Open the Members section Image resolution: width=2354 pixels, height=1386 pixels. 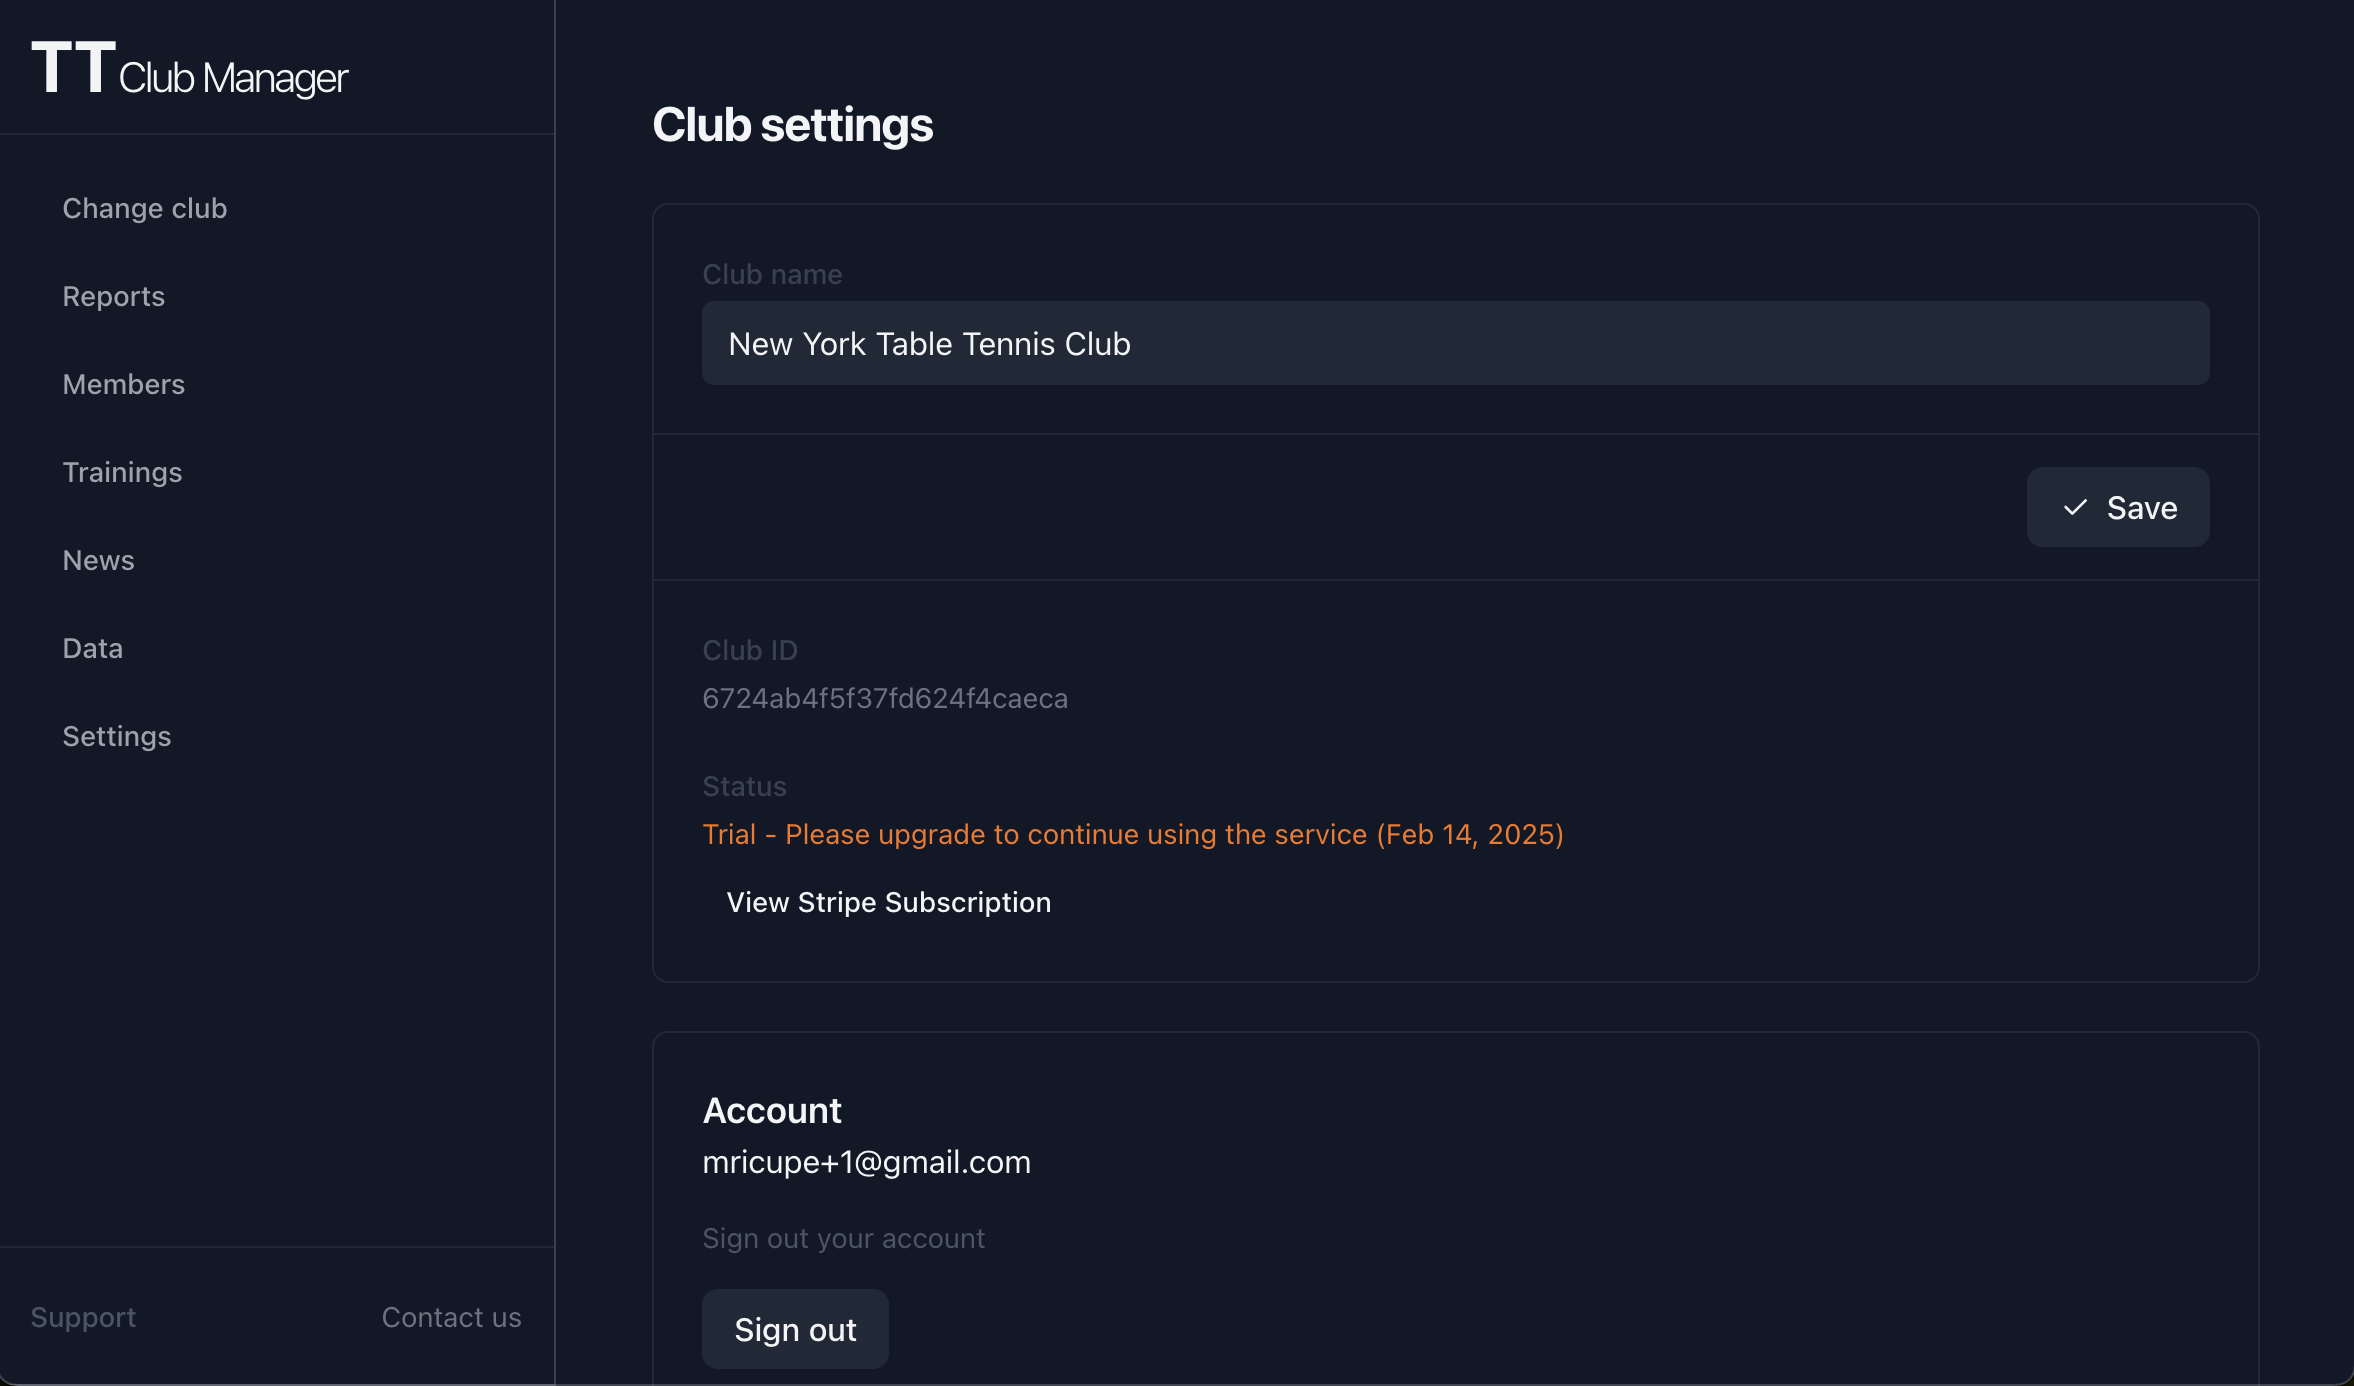[124, 384]
